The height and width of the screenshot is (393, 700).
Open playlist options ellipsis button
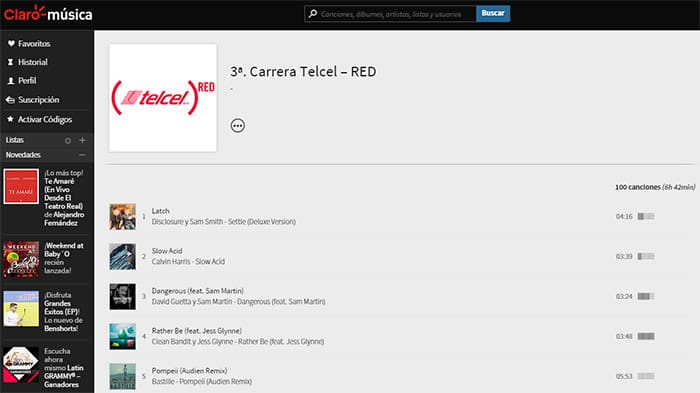tap(238, 125)
